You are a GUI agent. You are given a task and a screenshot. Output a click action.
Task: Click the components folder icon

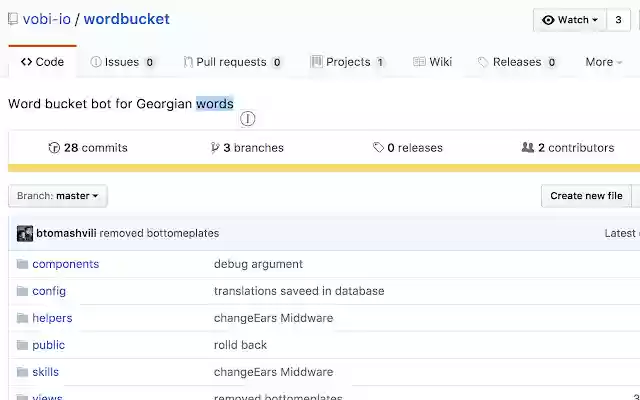[x=22, y=264]
